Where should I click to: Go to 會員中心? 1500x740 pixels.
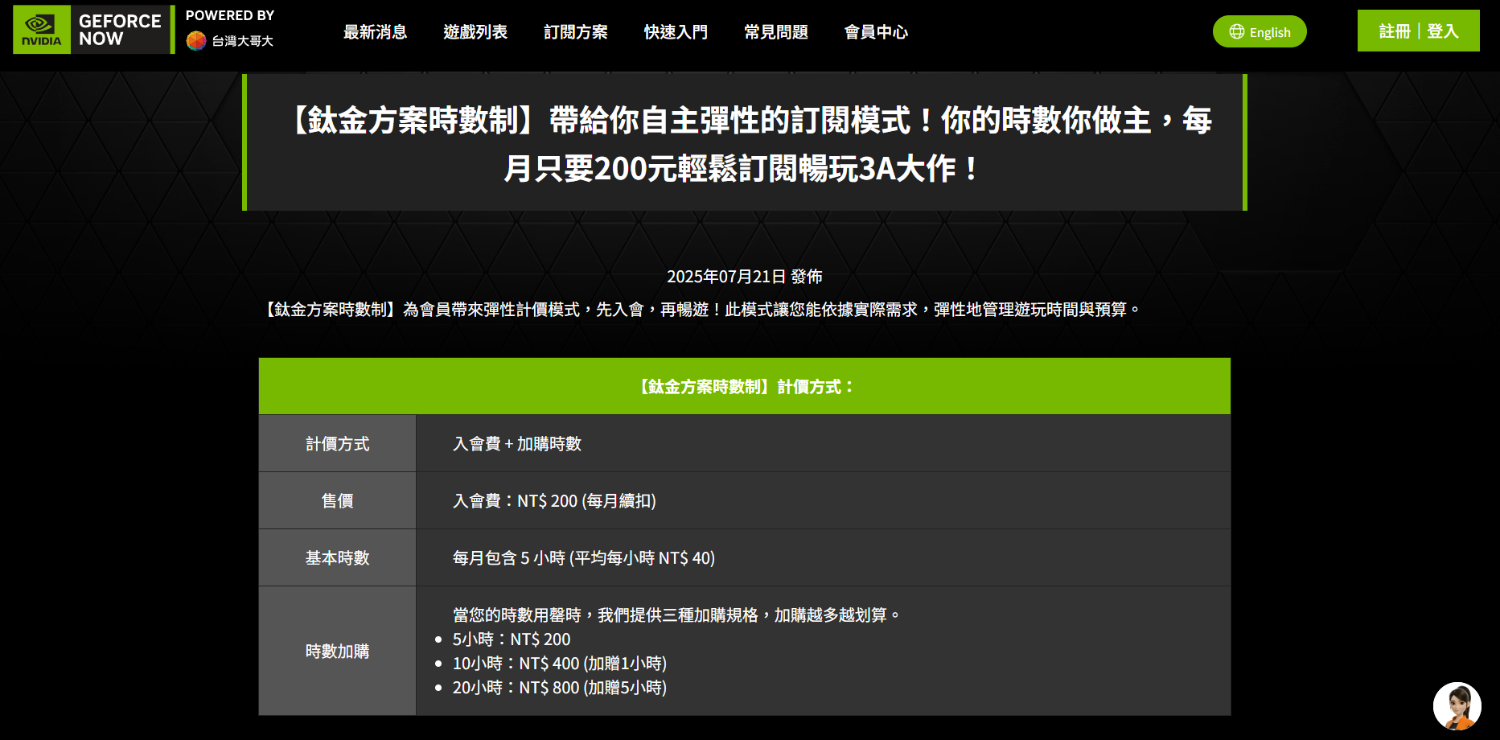(x=876, y=32)
